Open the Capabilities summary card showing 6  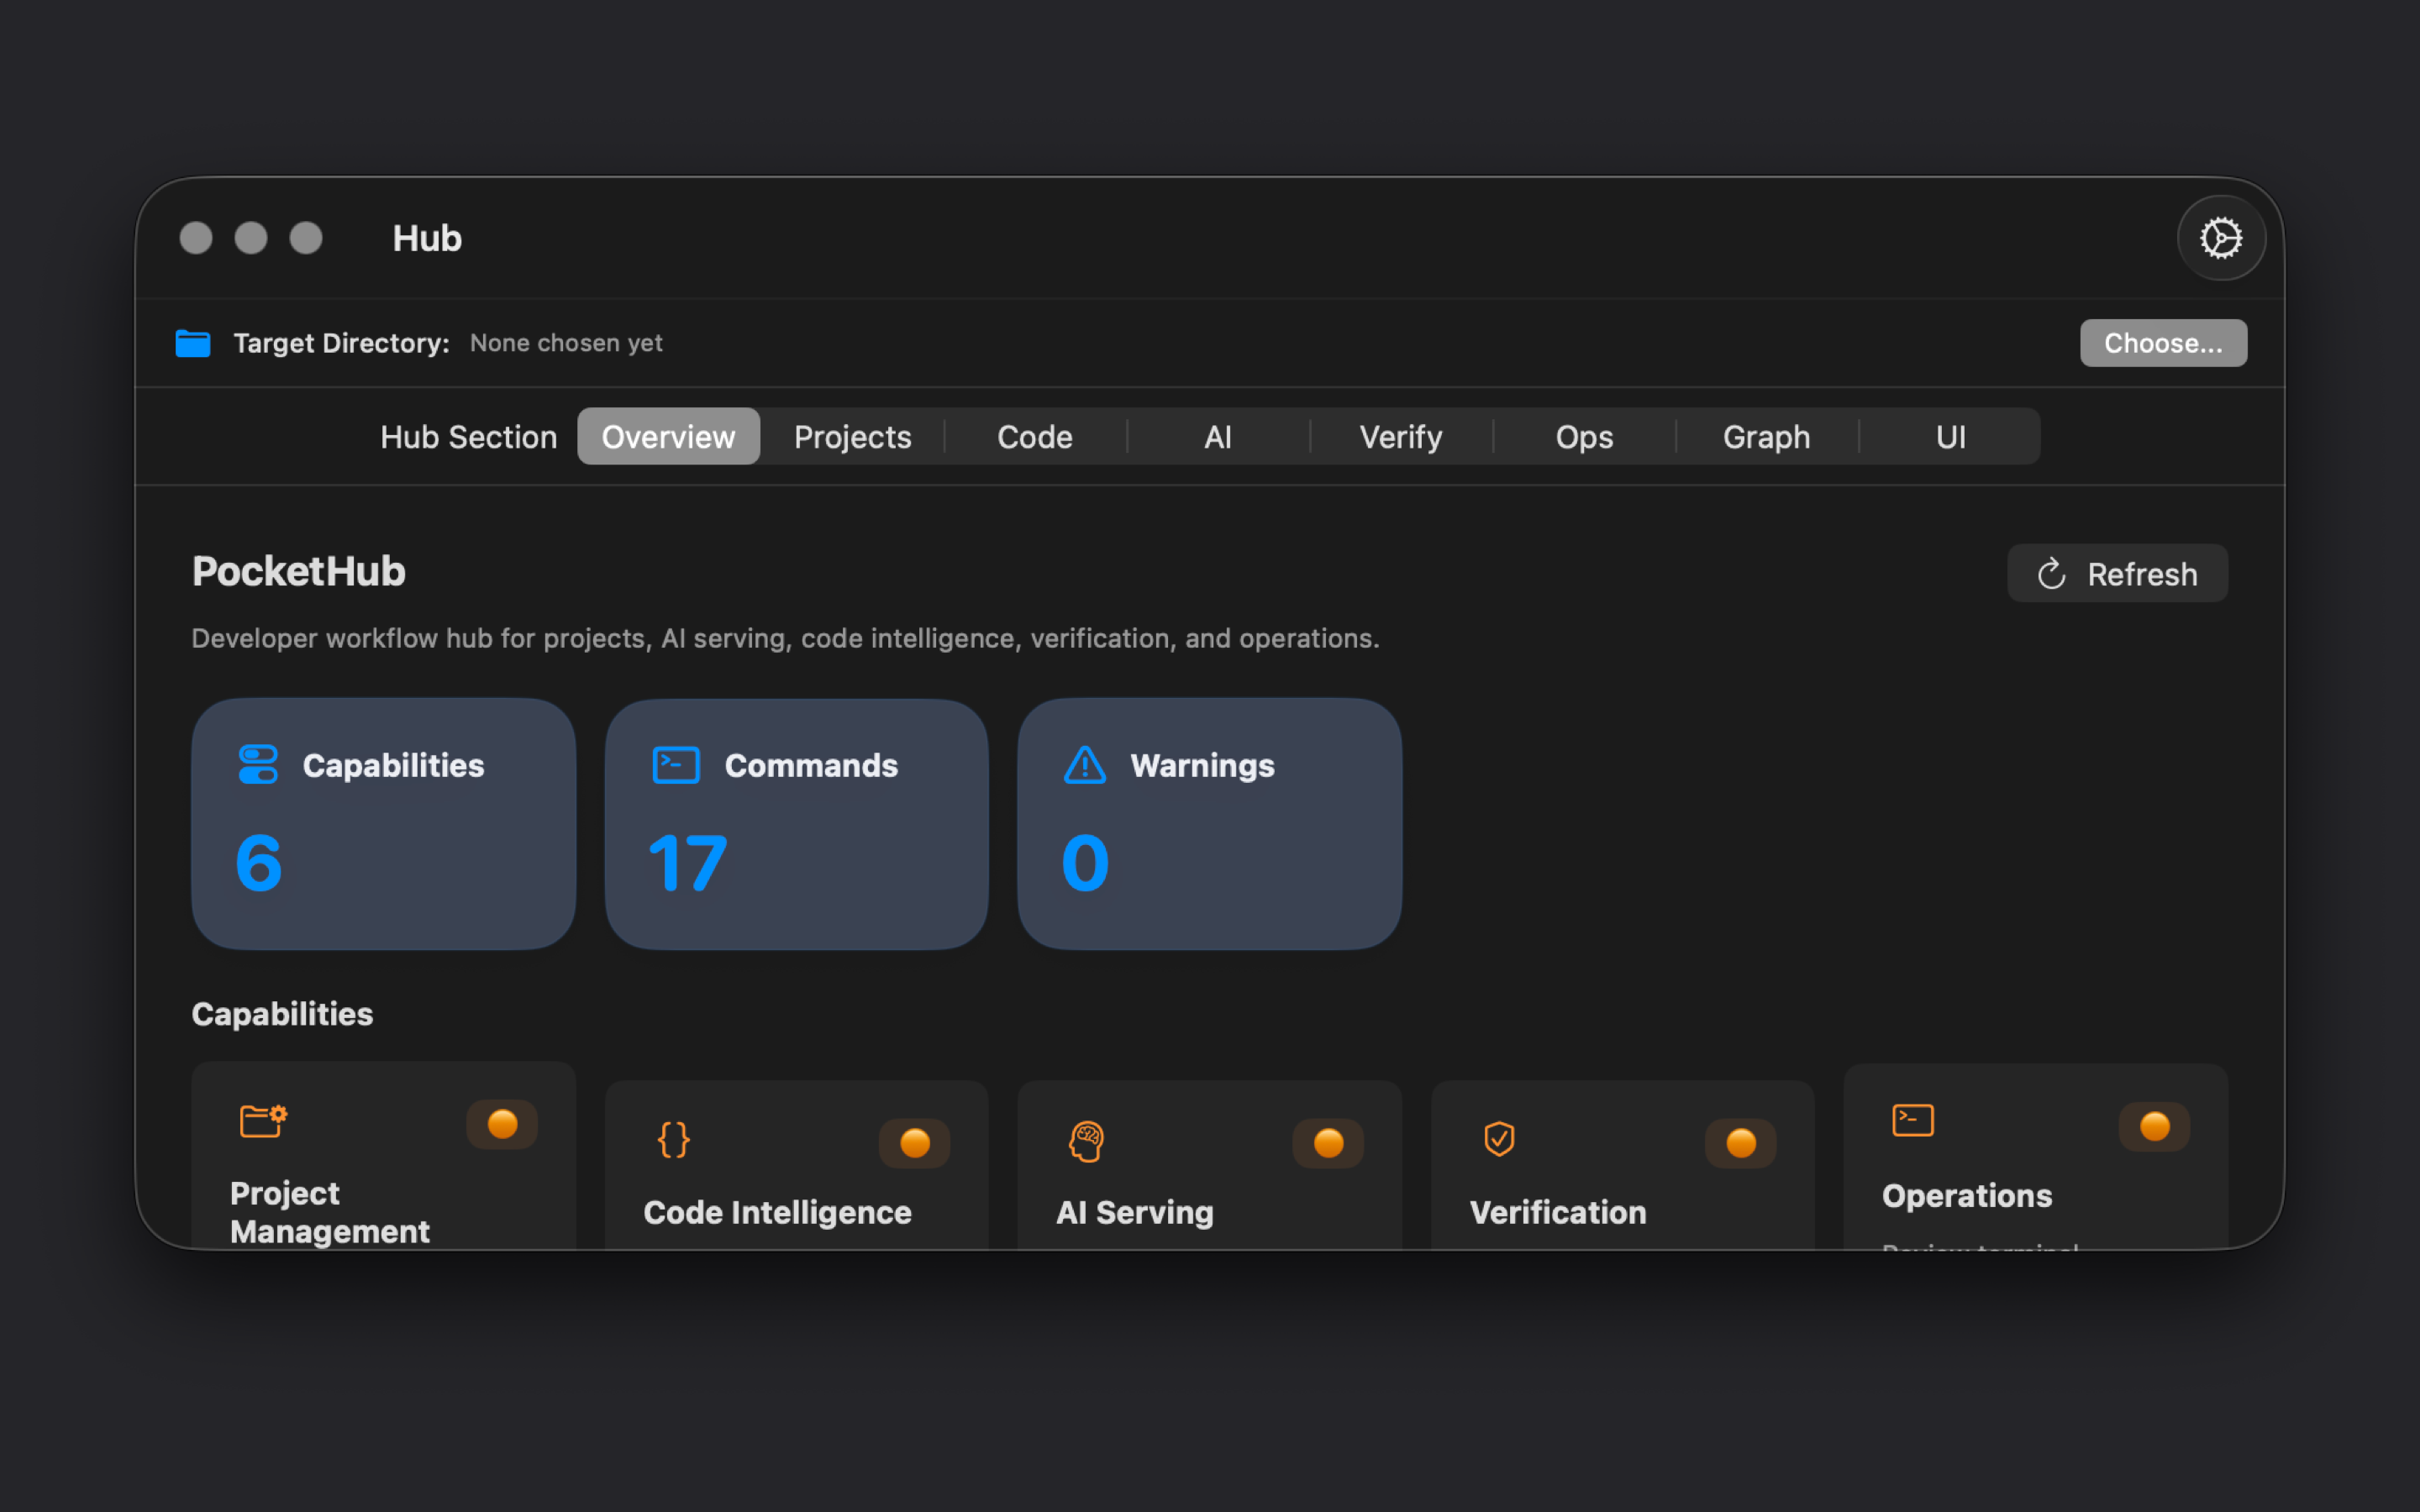point(384,824)
